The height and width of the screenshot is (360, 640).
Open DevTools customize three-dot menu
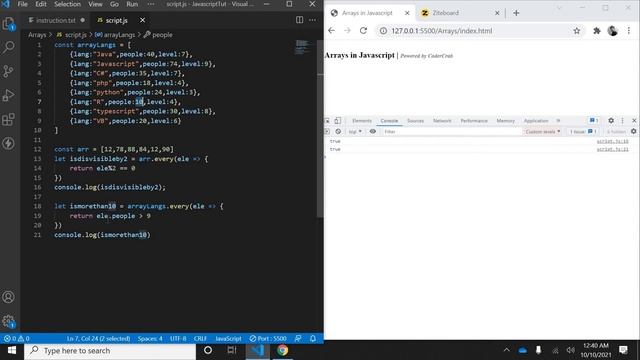(x=622, y=121)
